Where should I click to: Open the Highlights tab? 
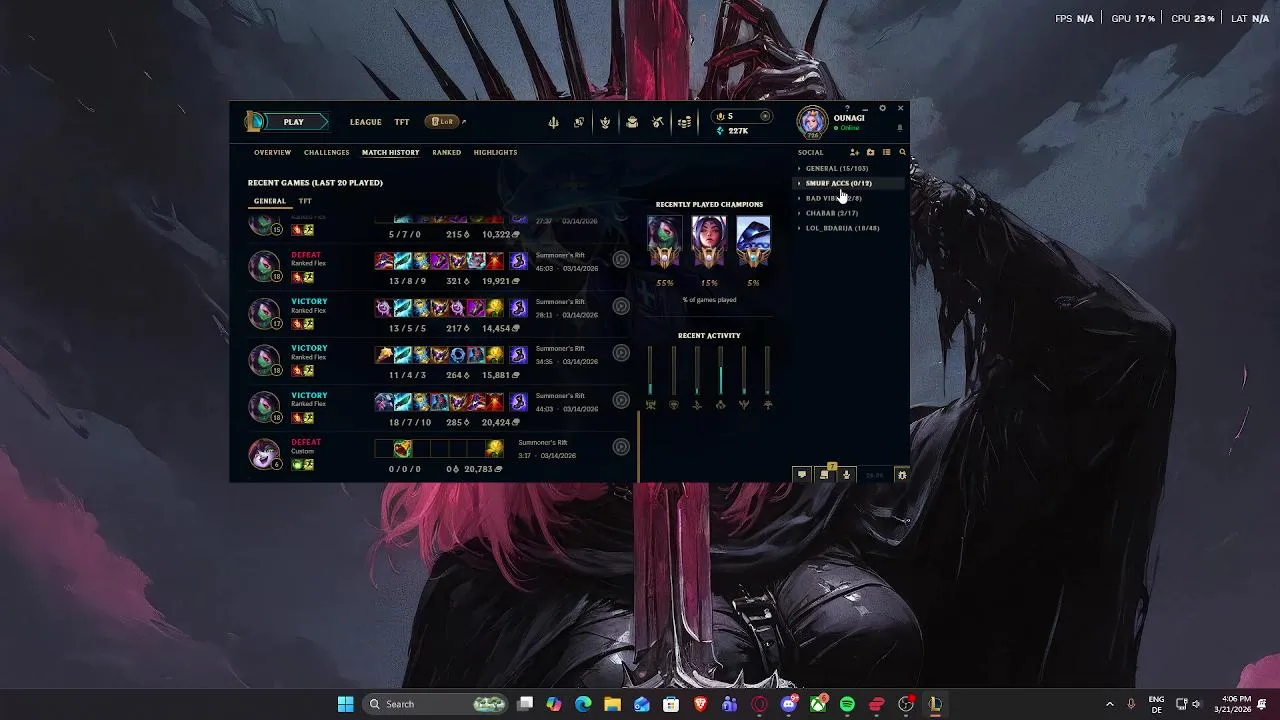coord(495,152)
